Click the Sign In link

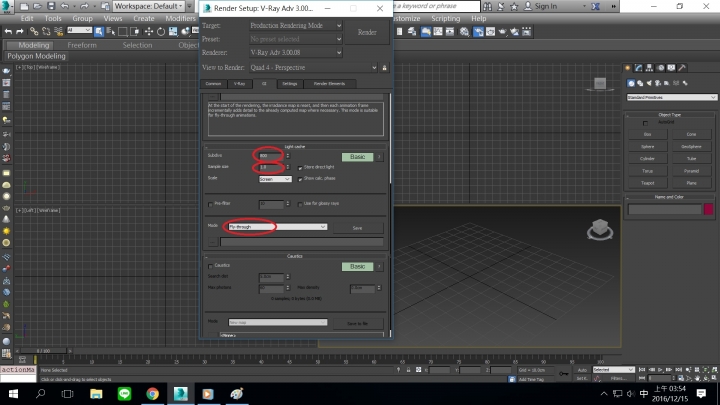coord(546,6)
